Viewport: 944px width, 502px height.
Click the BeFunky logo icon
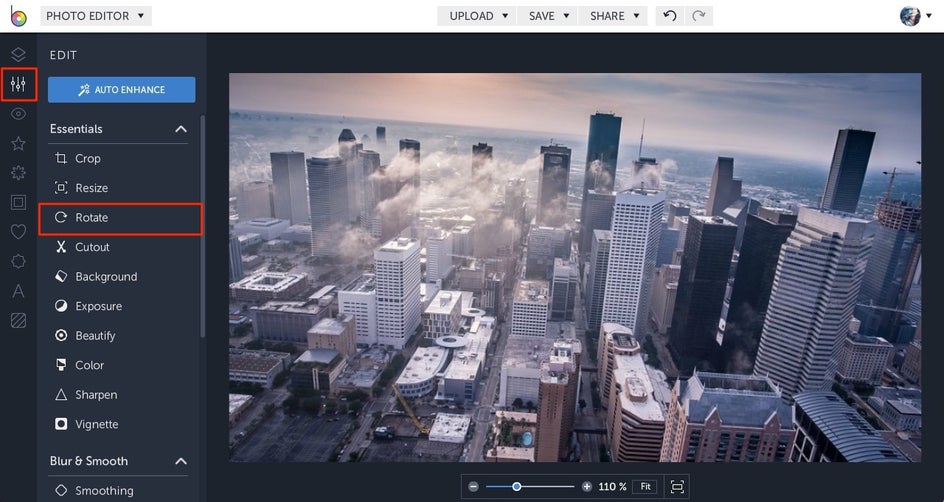(18, 16)
